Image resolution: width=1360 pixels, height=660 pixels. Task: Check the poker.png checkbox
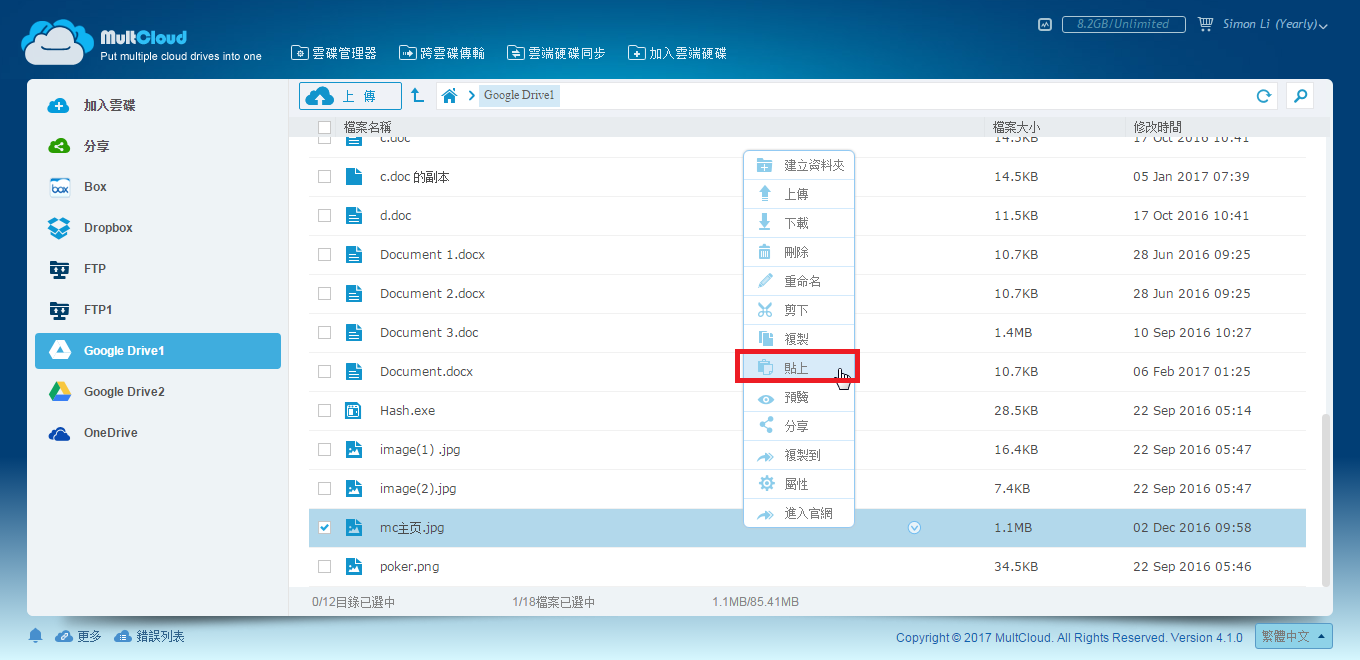pyautogui.click(x=324, y=566)
